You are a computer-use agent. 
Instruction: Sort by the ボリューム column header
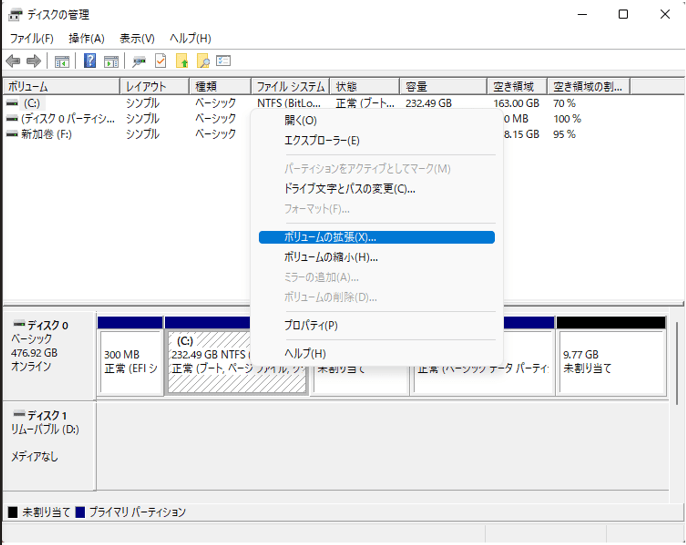[62, 87]
